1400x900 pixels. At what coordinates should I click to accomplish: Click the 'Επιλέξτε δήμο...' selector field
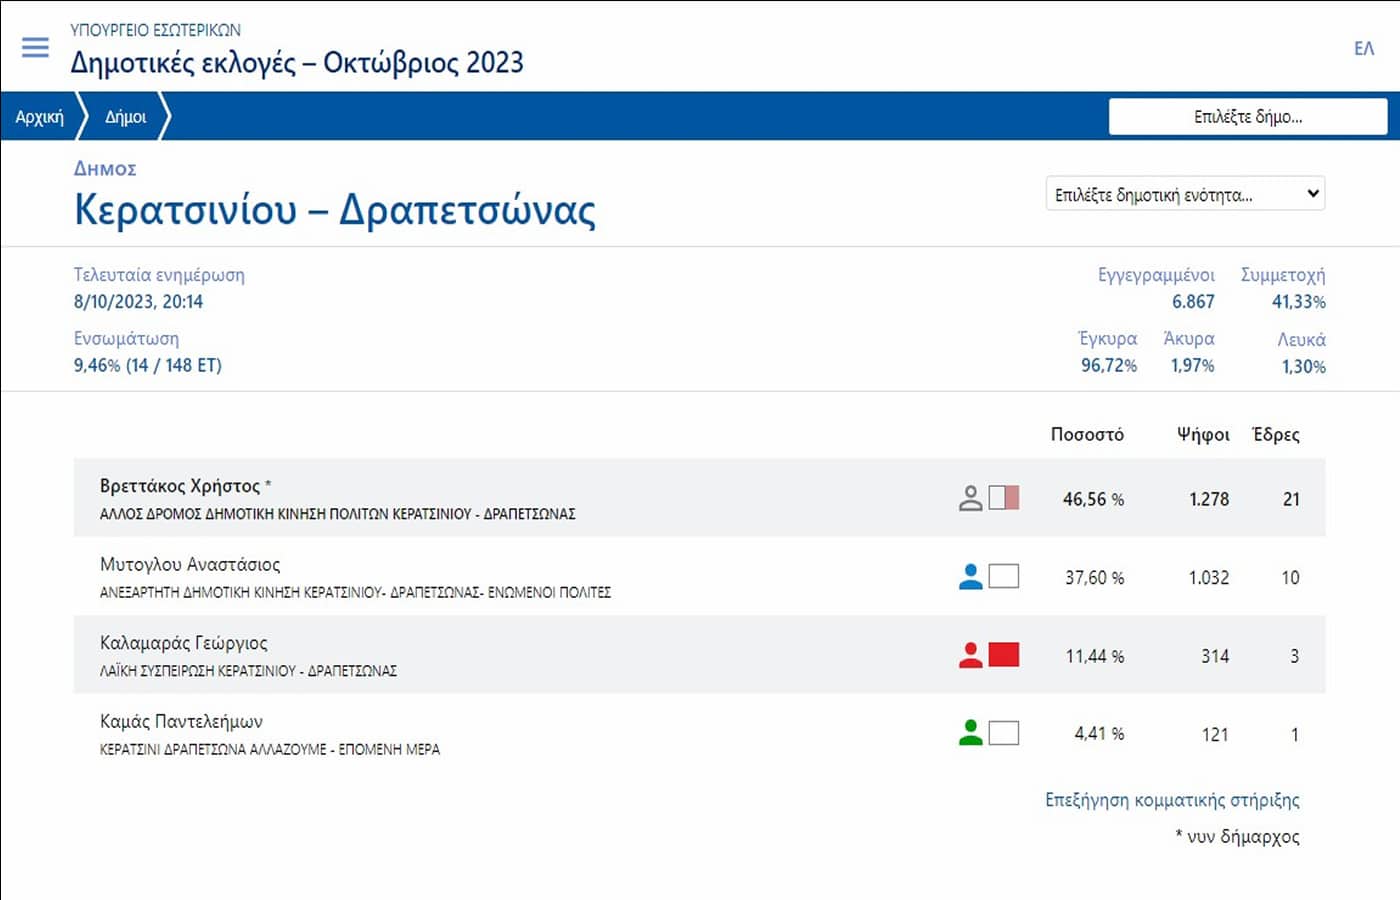1248,116
